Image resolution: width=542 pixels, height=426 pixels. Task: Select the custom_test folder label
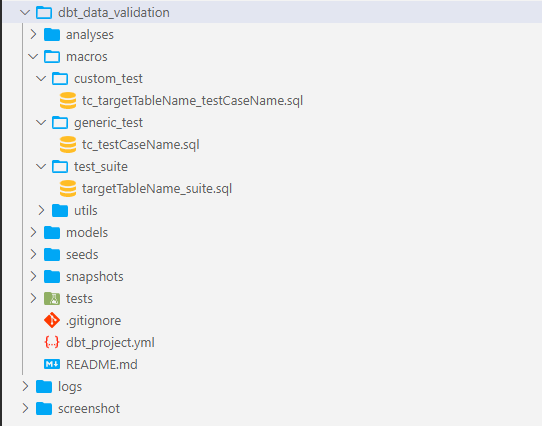(x=108, y=79)
